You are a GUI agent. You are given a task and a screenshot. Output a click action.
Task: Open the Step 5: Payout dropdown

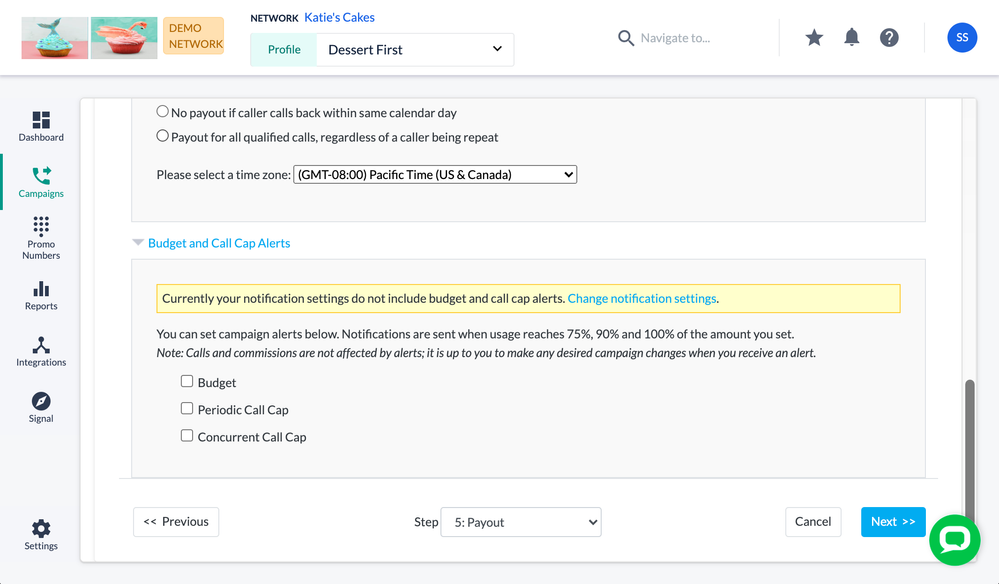(x=520, y=522)
